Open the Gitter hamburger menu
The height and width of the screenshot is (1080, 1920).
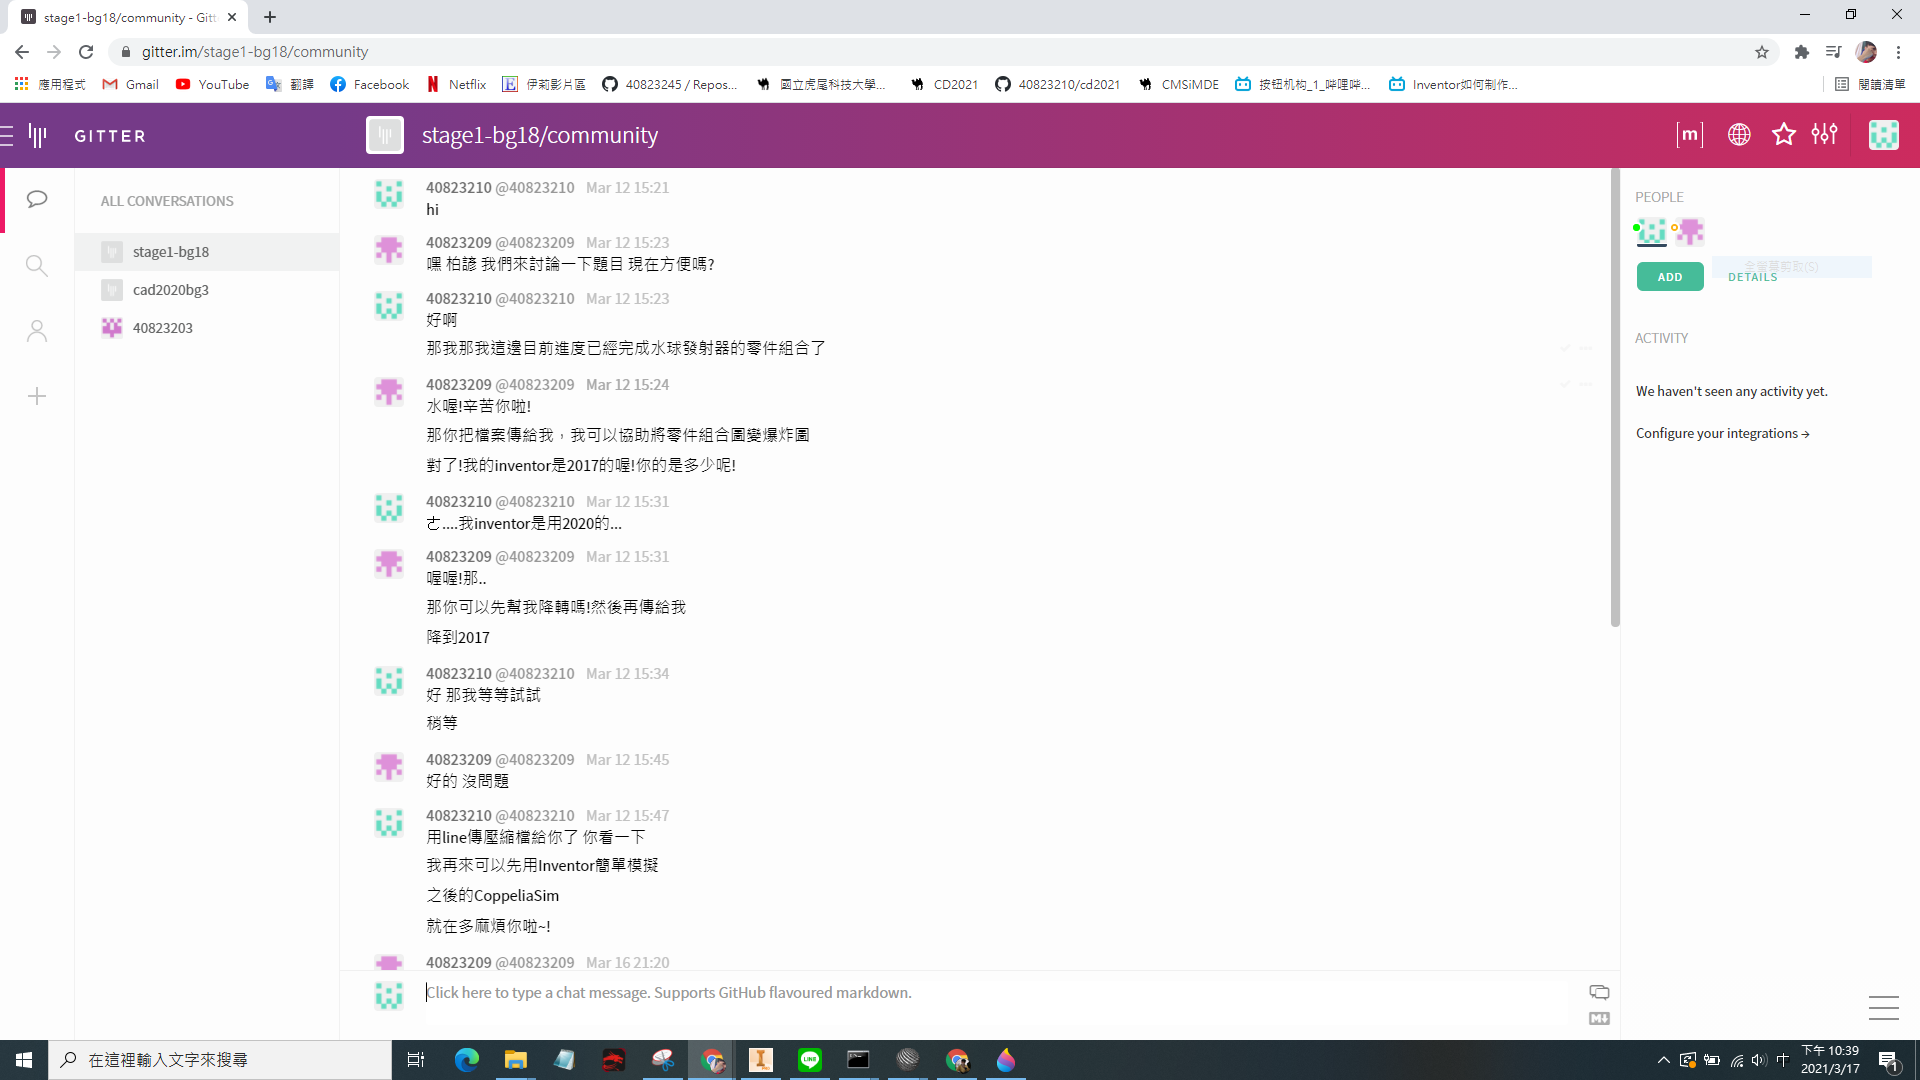pyautogui.click(x=7, y=135)
